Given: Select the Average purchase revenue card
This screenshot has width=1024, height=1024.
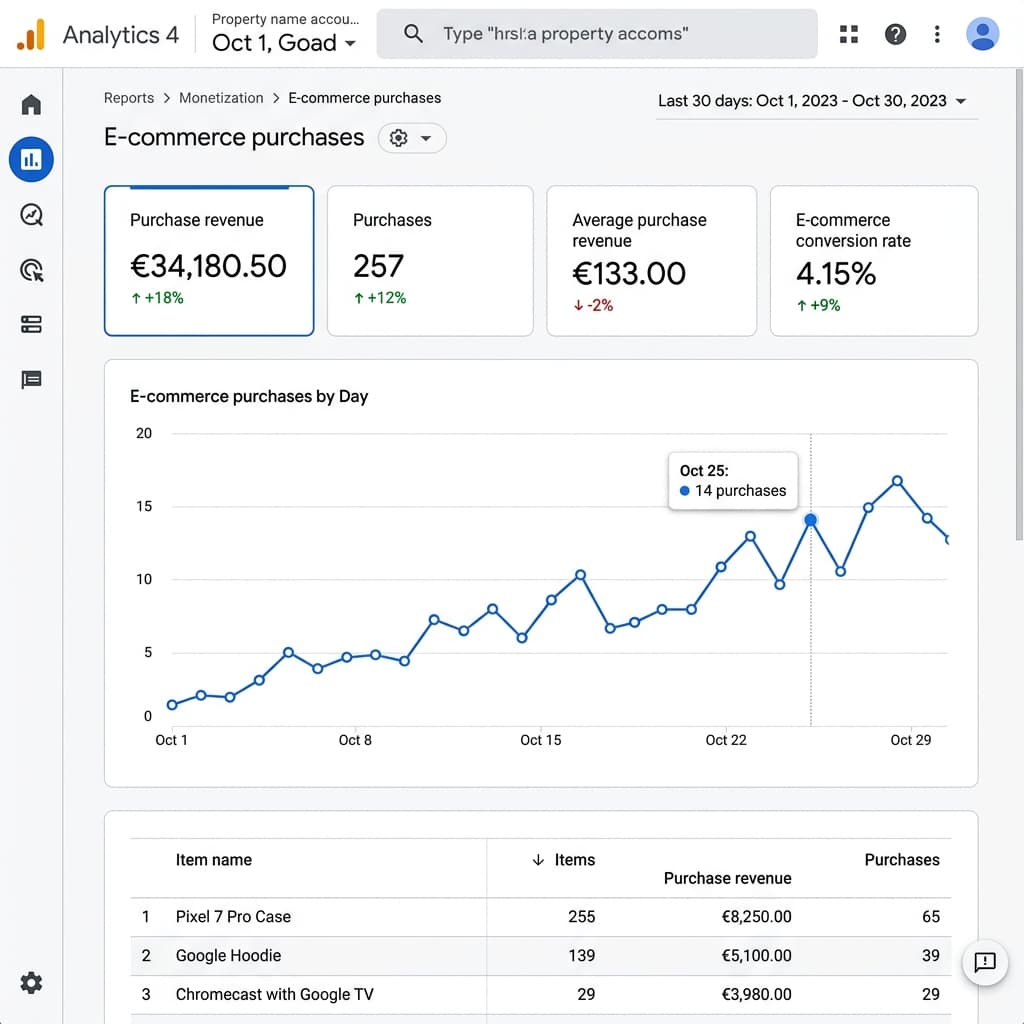Looking at the screenshot, I should [x=652, y=261].
